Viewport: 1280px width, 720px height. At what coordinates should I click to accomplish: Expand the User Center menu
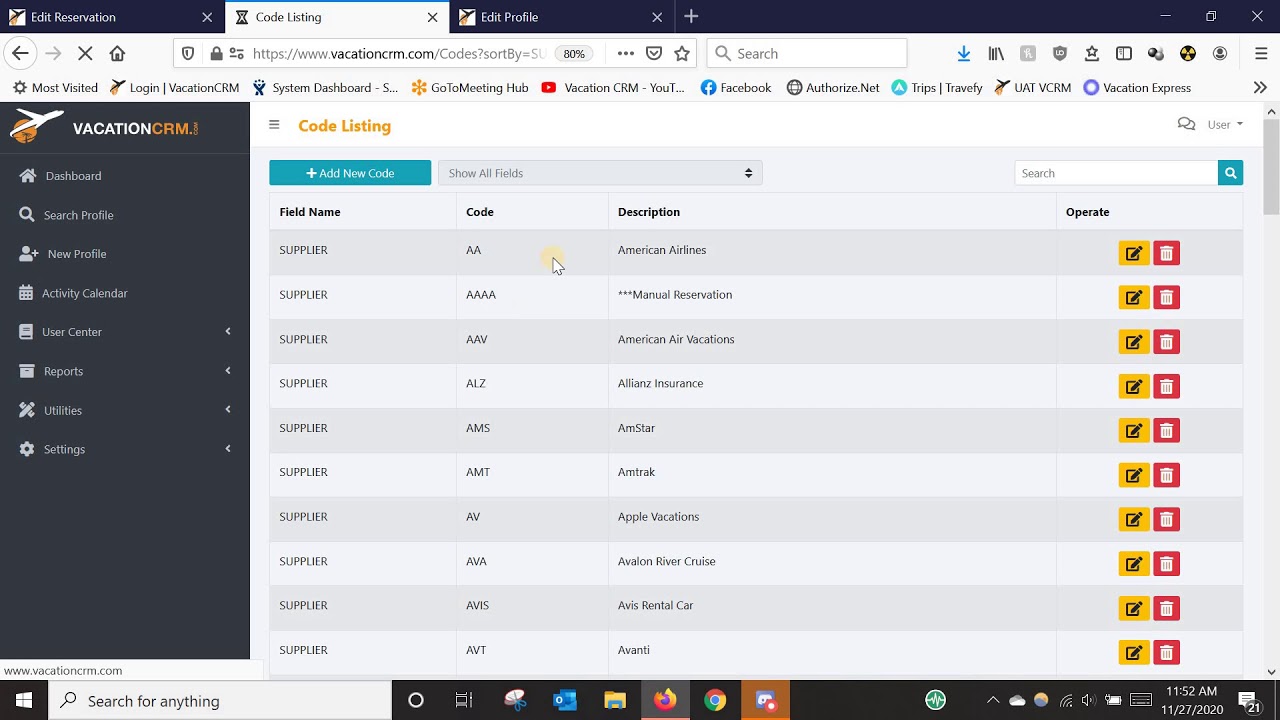(x=124, y=332)
